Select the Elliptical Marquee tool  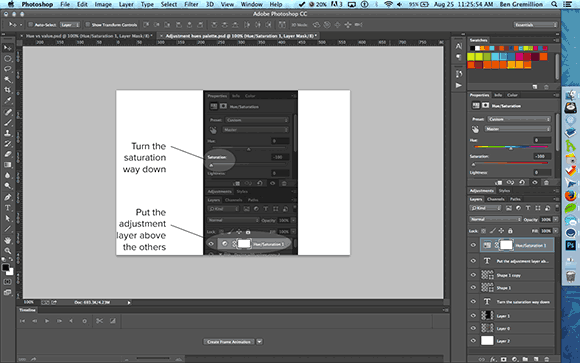point(7,58)
